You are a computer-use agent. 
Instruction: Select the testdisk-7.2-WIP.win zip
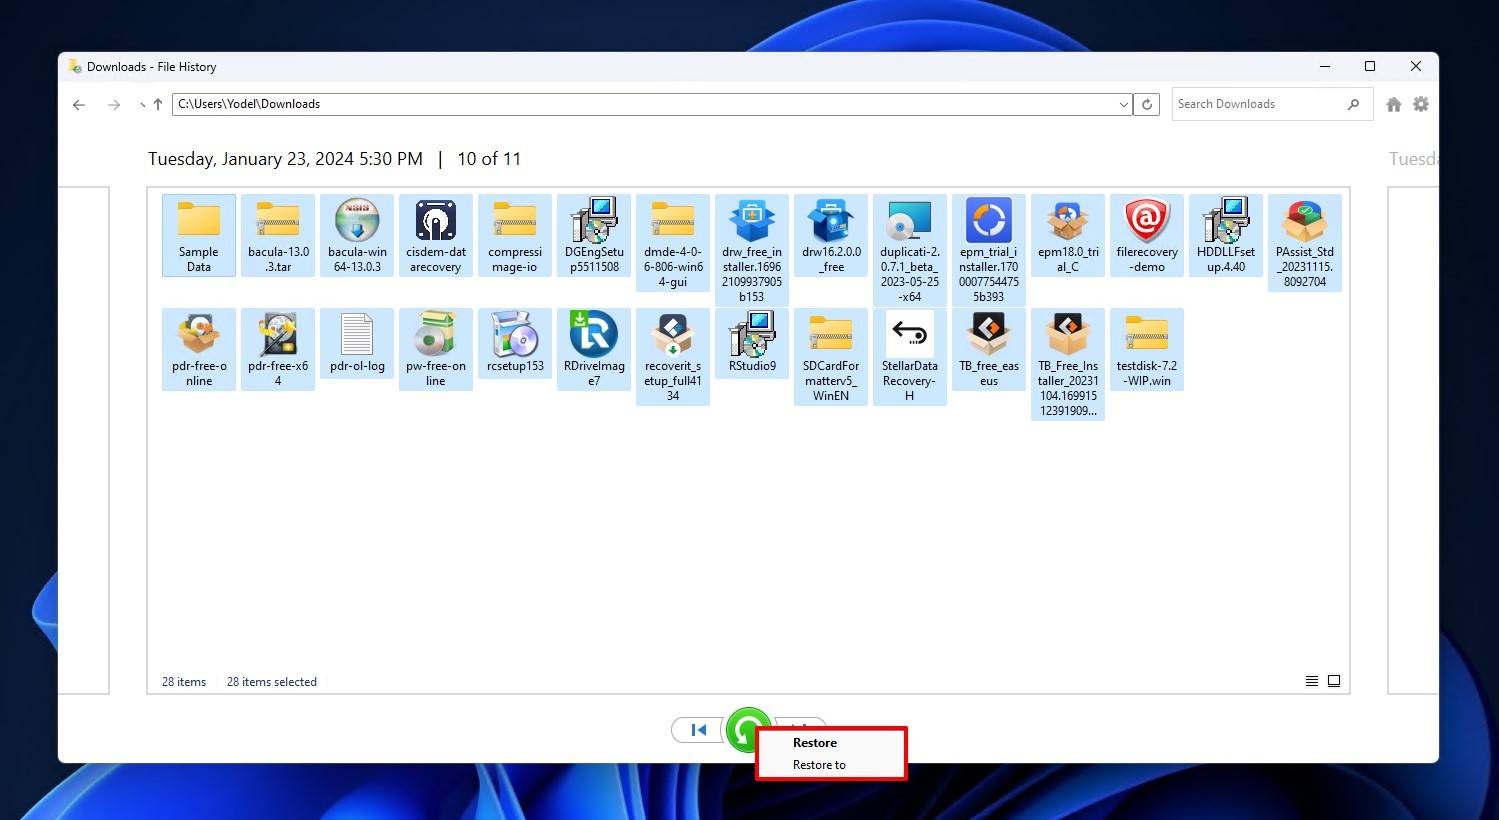(1147, 349)
